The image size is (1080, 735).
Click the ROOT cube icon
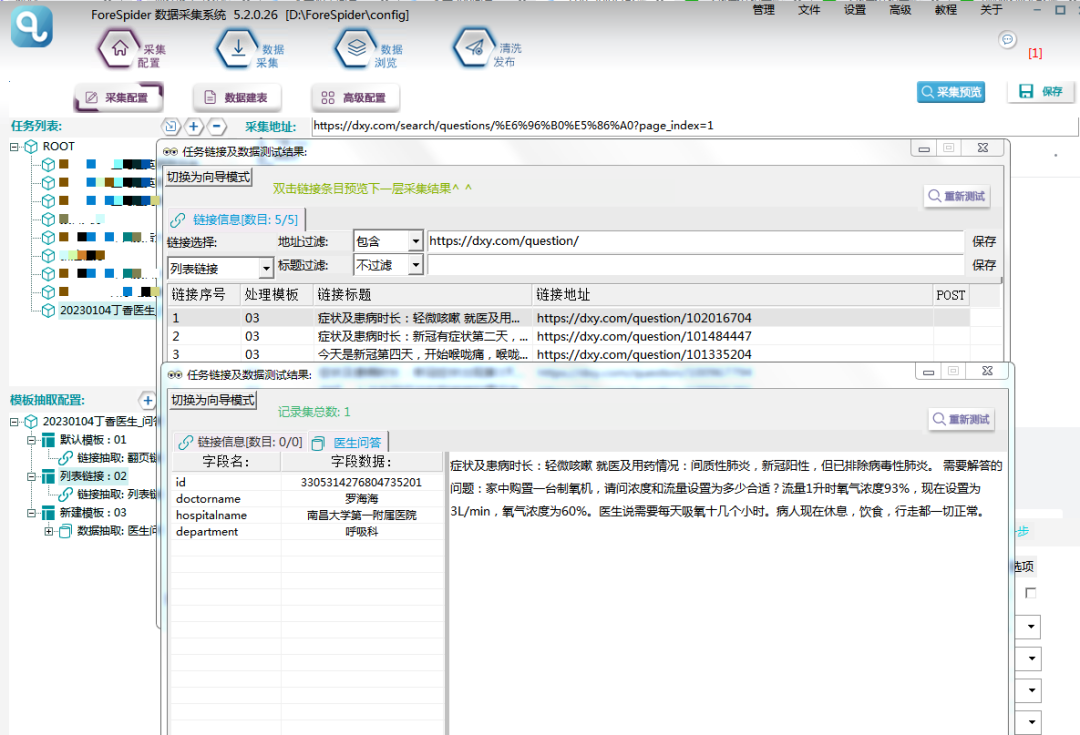pos(31,146)
